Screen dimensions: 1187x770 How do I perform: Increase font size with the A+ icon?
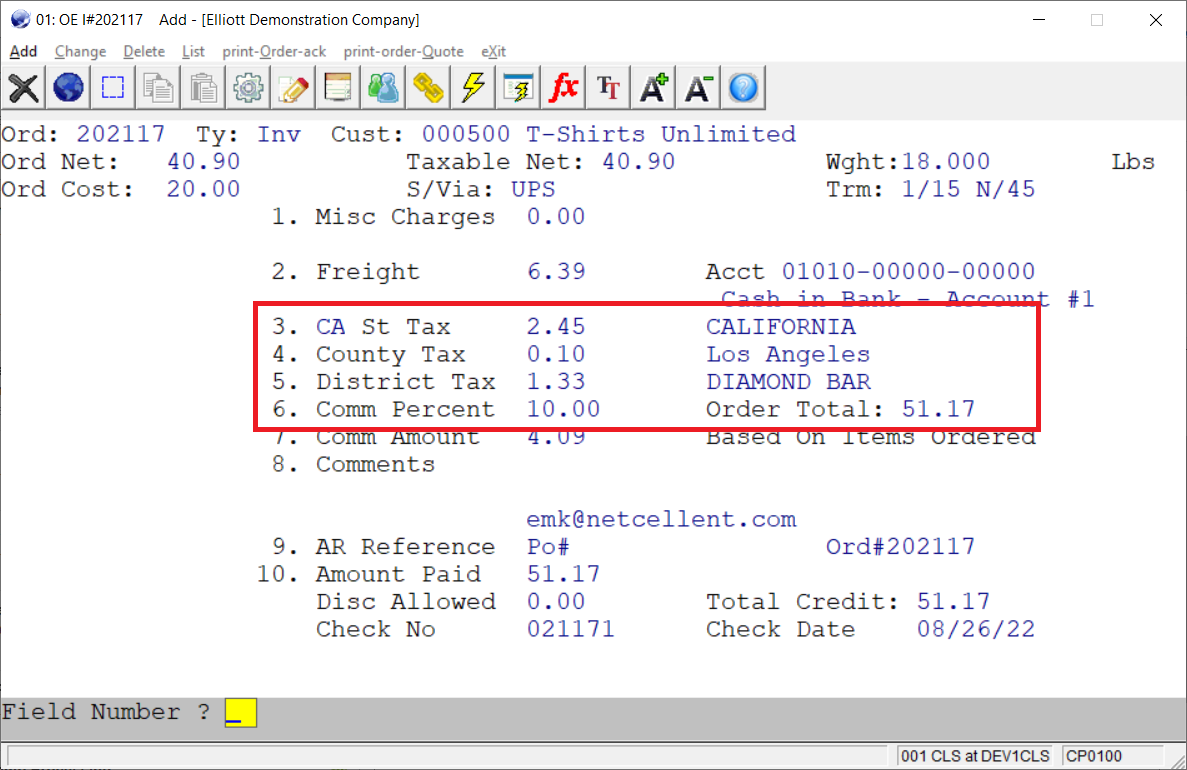point(653,88)
